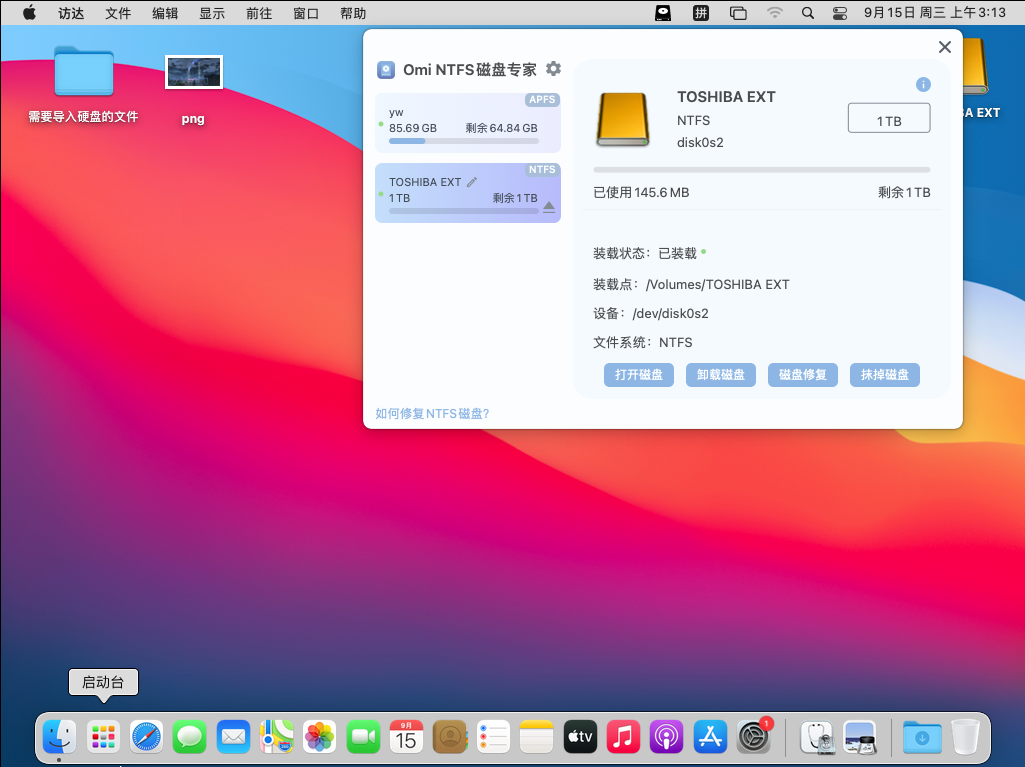Image resolution: width=1025 pixels, height=767 pixels.
Task: Rename TOSHIBA EXT via the pencil icon
Action: click(472, 182)
